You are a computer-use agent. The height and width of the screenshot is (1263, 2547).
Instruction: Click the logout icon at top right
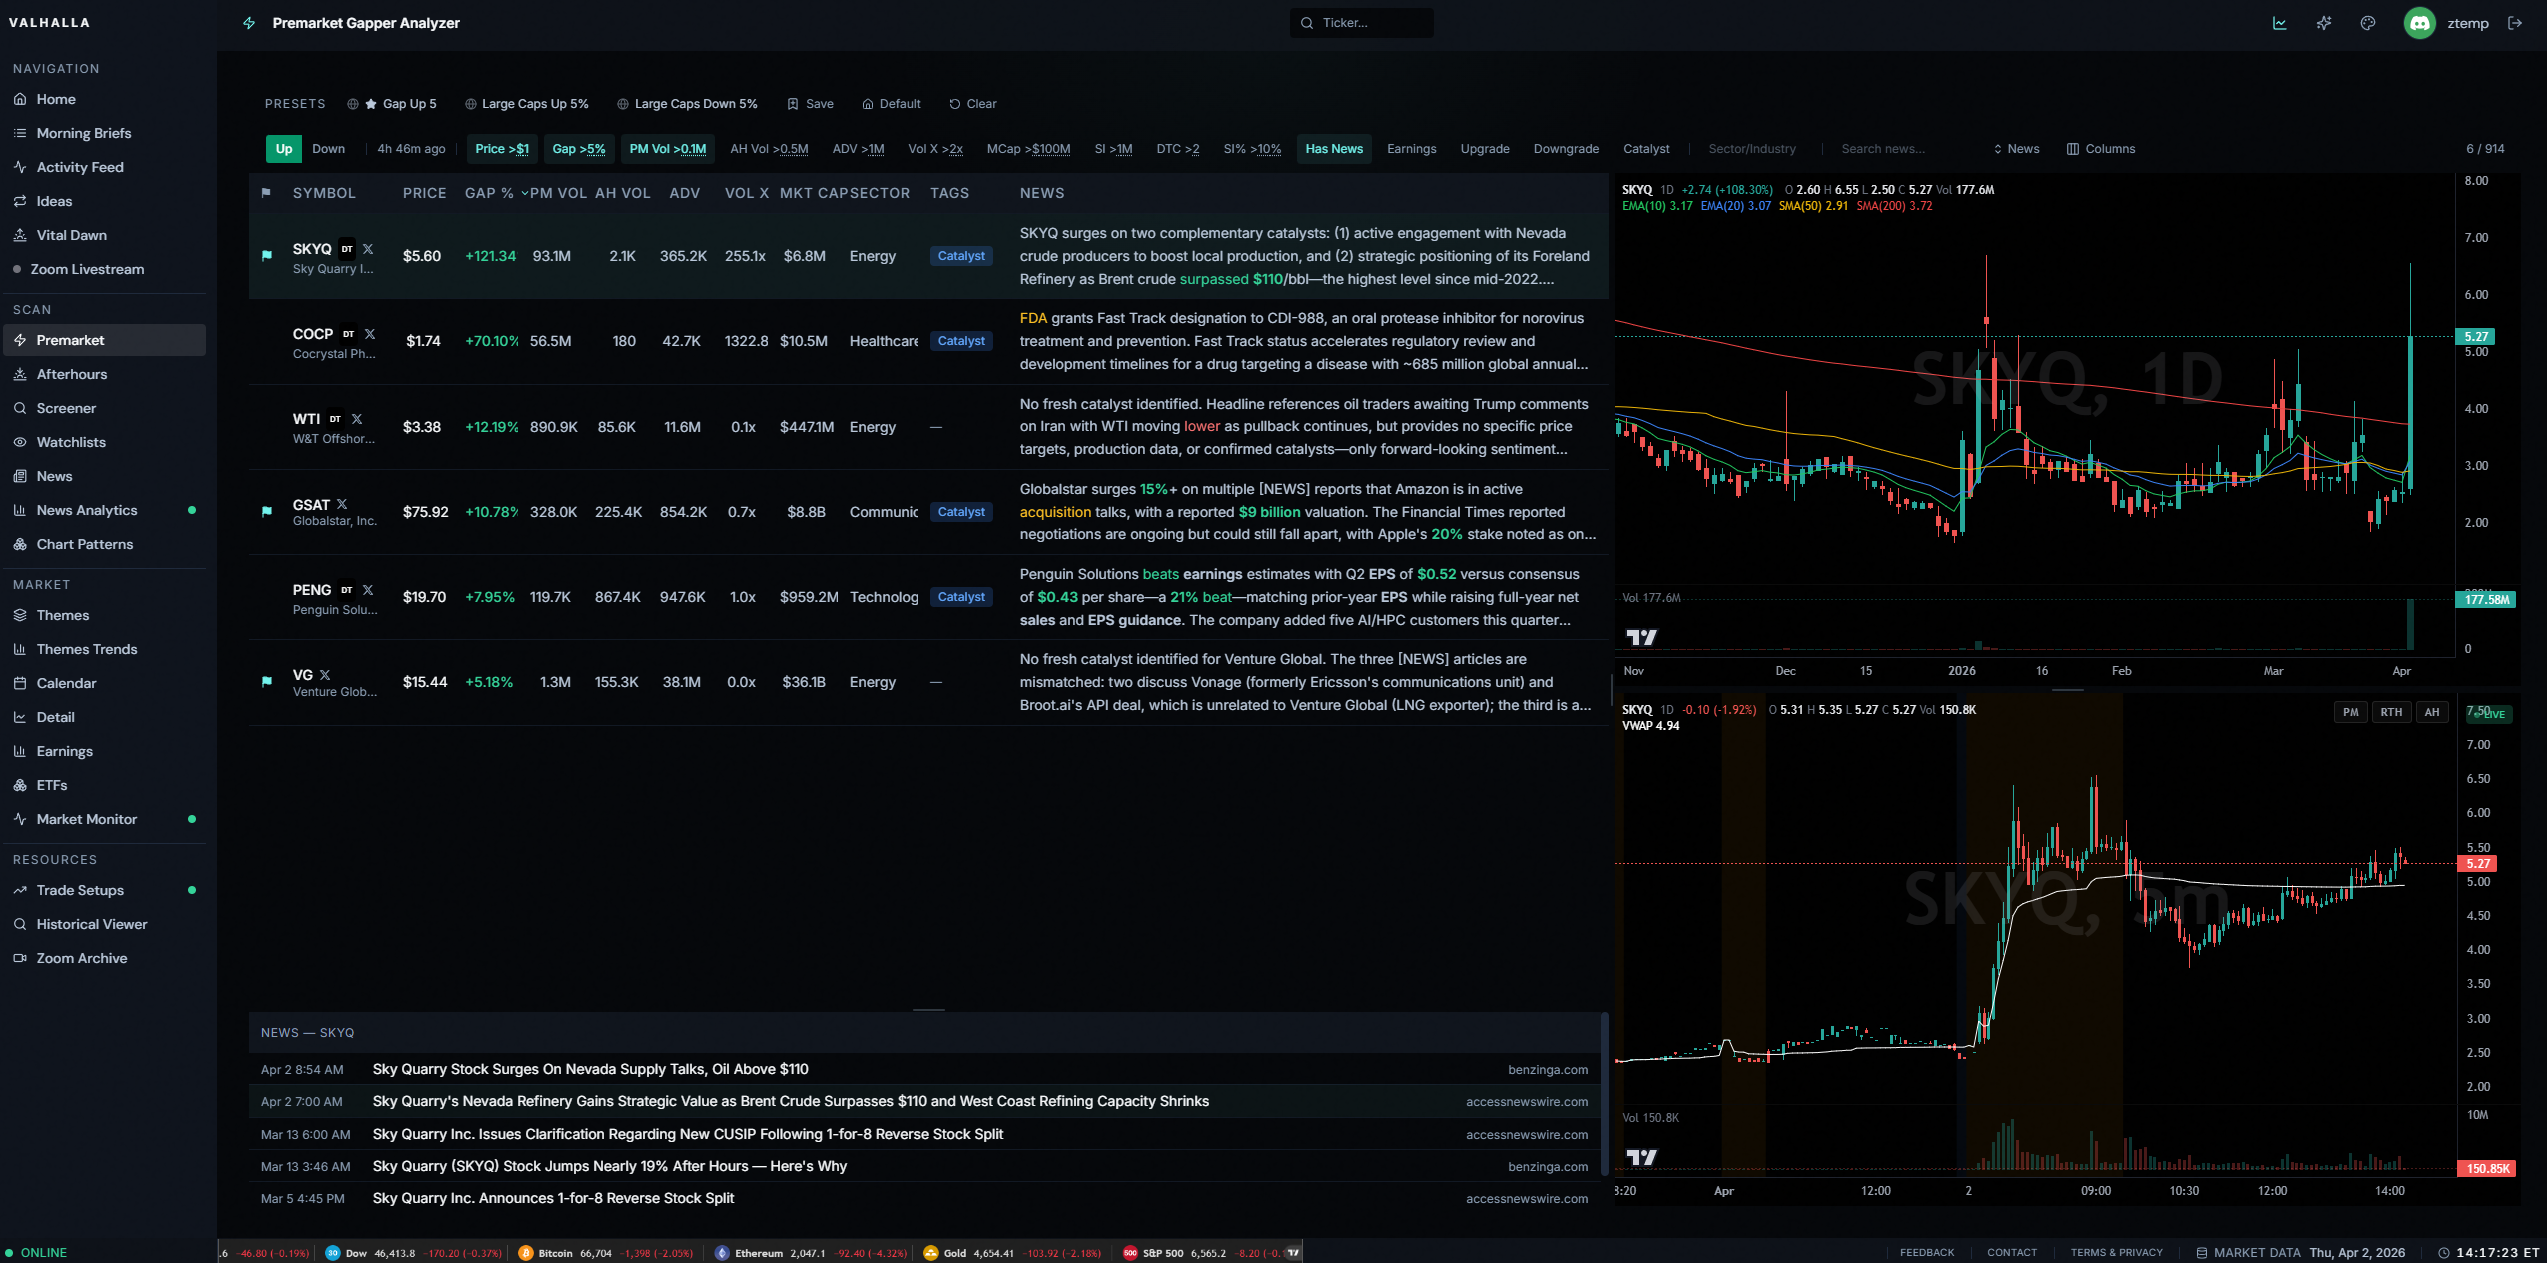[2518, 22]
